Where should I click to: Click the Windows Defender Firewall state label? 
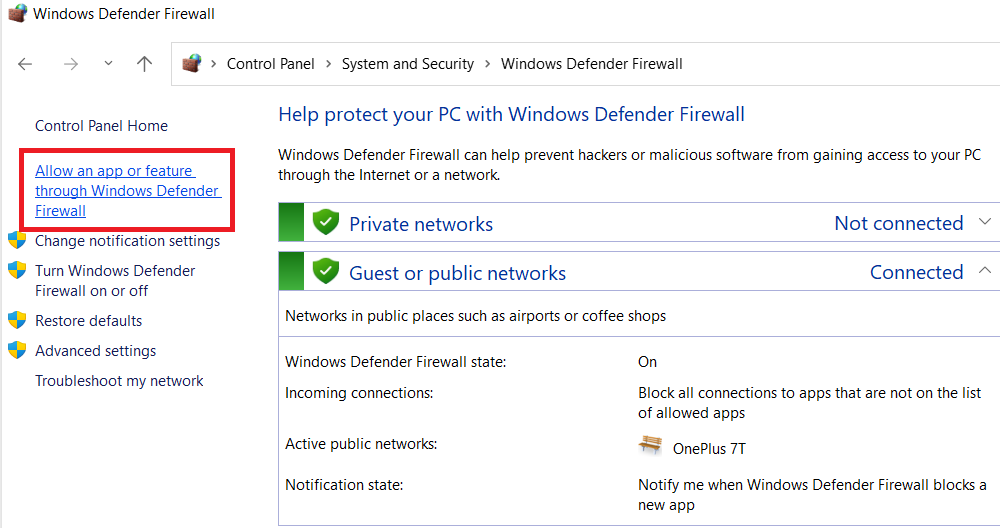[x=395, y=362]
